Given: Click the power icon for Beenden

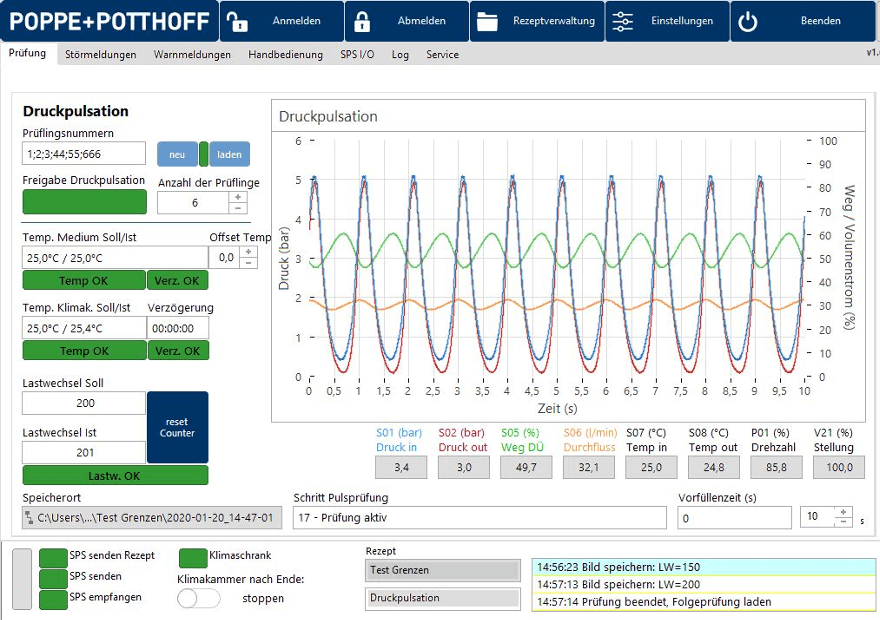Looking at the screenshot, I should (748, 21).
